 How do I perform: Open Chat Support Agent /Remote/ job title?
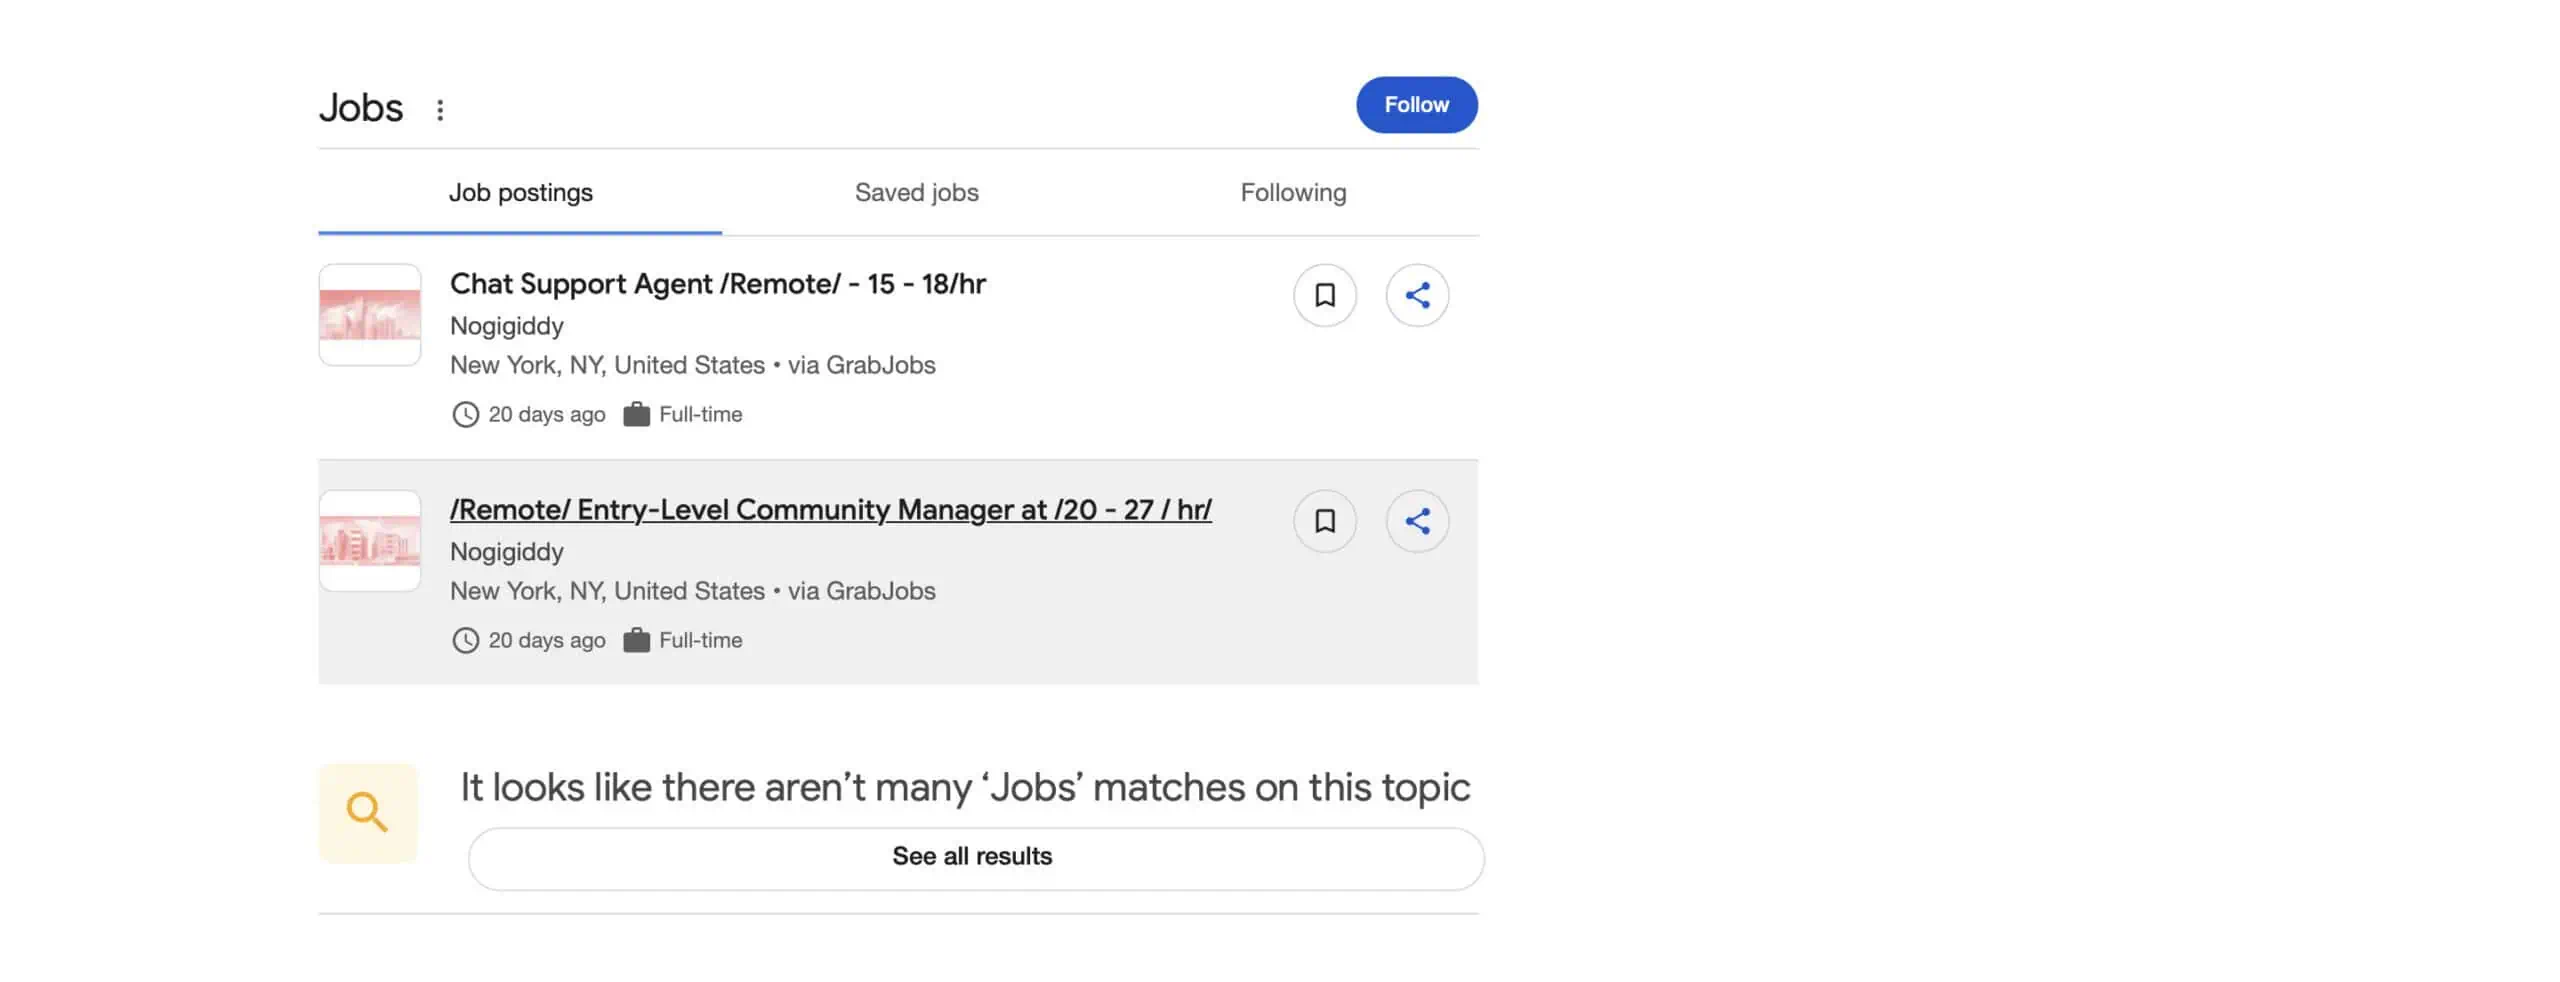pyautogui.click(x=717, y=284)
